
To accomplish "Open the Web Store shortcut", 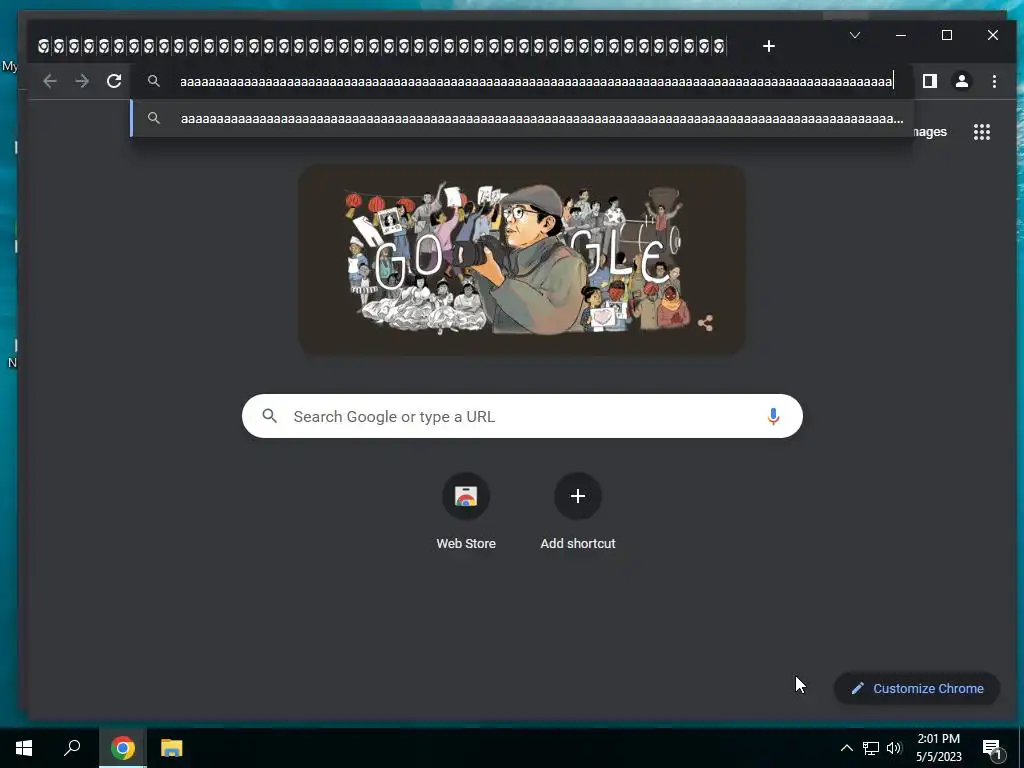I will click(466, 512).
